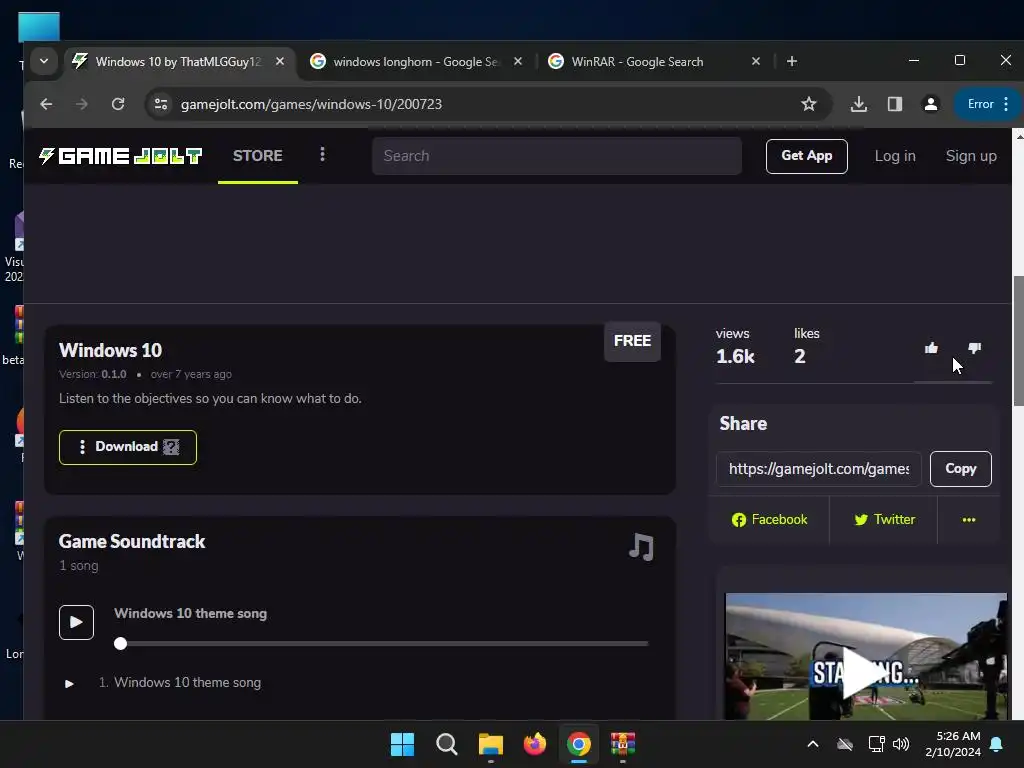Bookmark this page with the star
The image size is (1024, 768).
808,104
